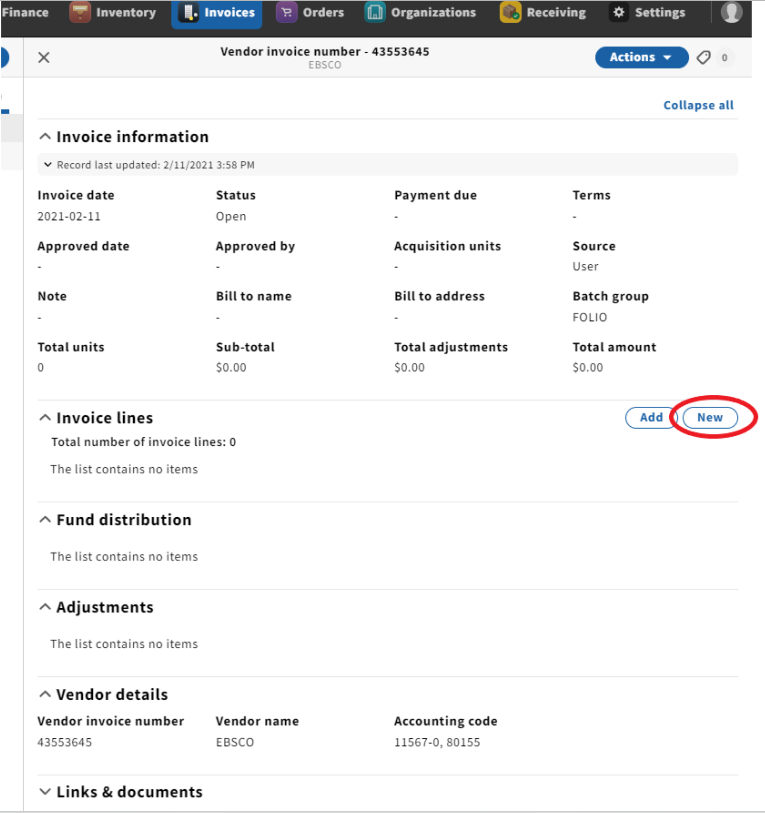This screenshot has width=765, height=813.
Task: Click the tag count badge 0
Action: pyautogui.click(x=725, y=58)
